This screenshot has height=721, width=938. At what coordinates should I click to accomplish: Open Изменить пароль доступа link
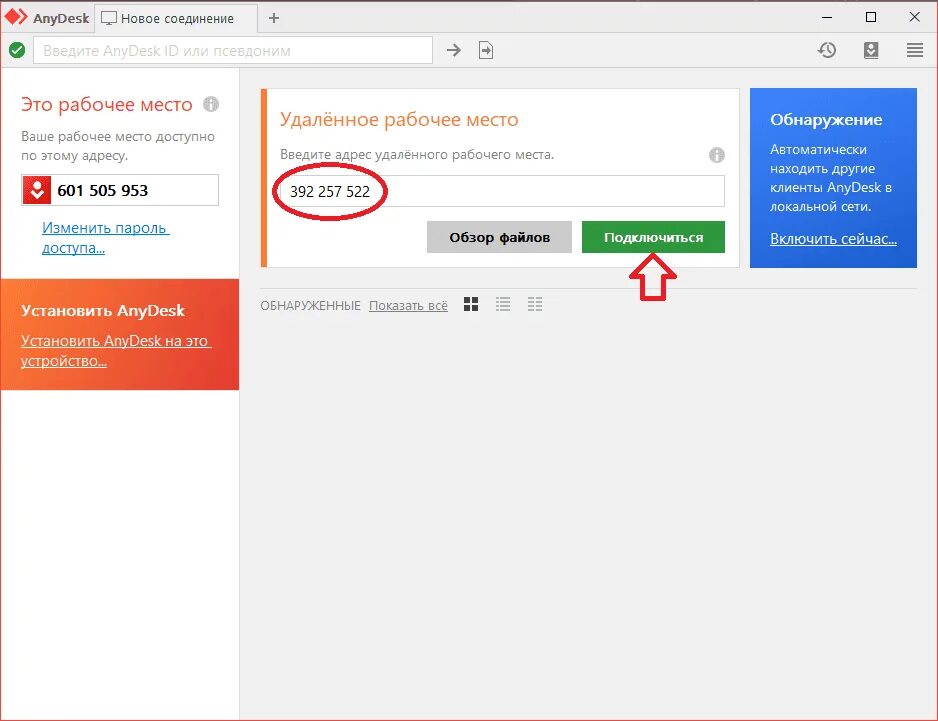105,238
